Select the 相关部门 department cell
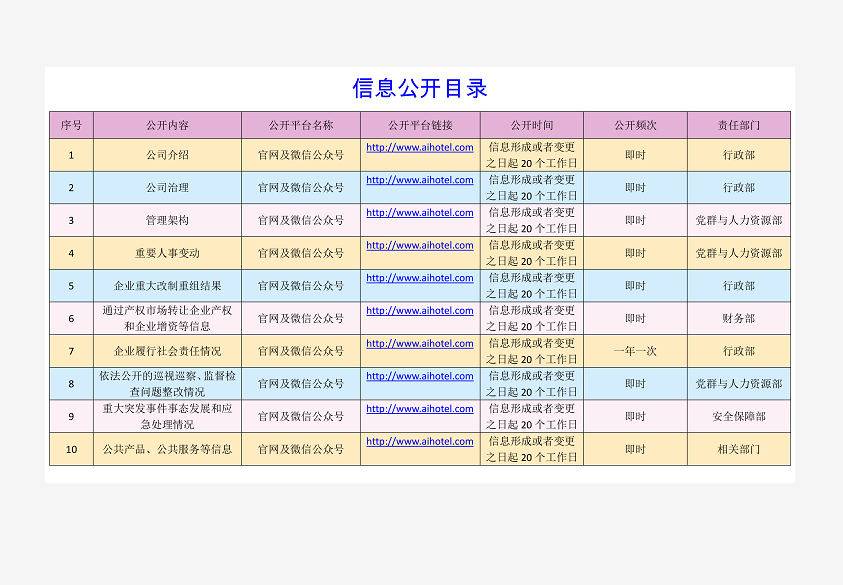Viewport: 843px width, 585px height. pyautogui.click(x=739, y=450)
